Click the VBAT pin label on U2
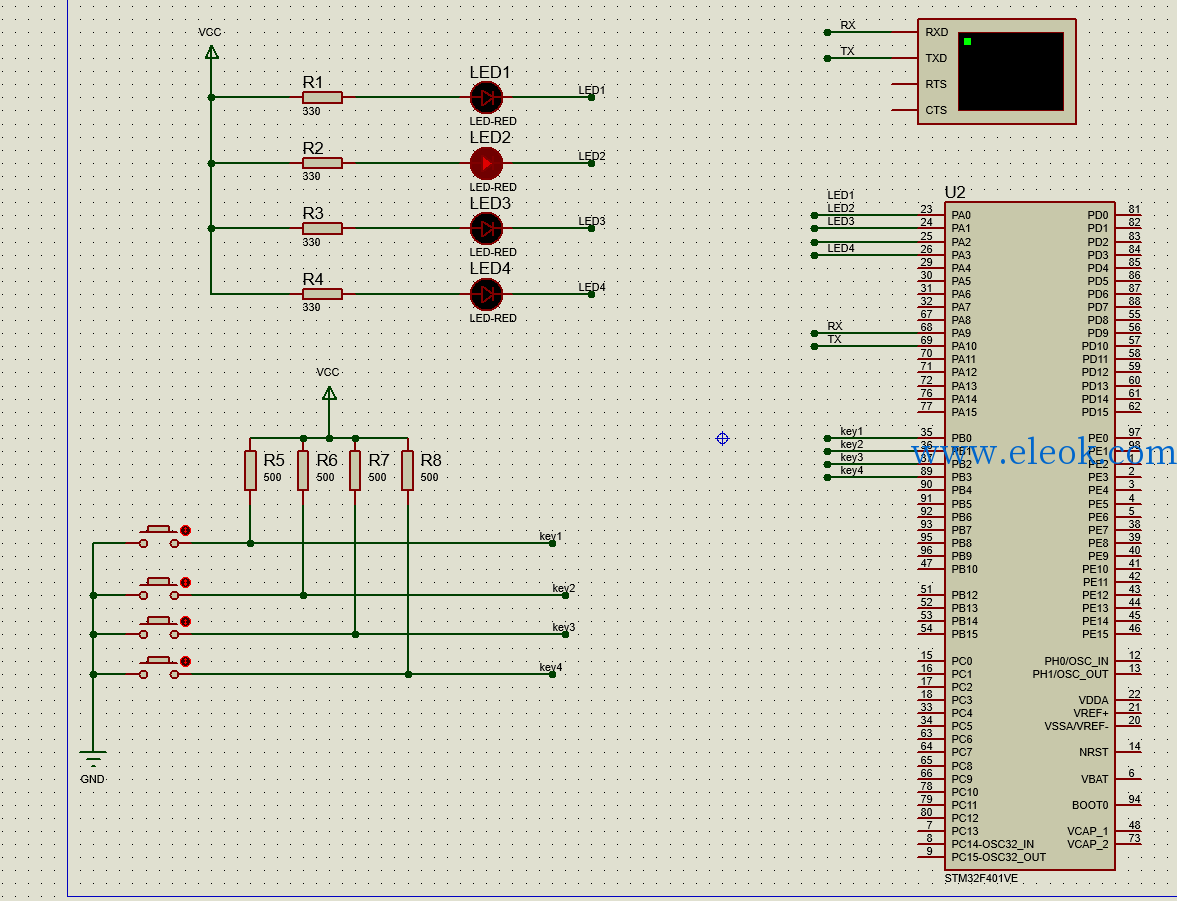 [x=1094, y=779]
